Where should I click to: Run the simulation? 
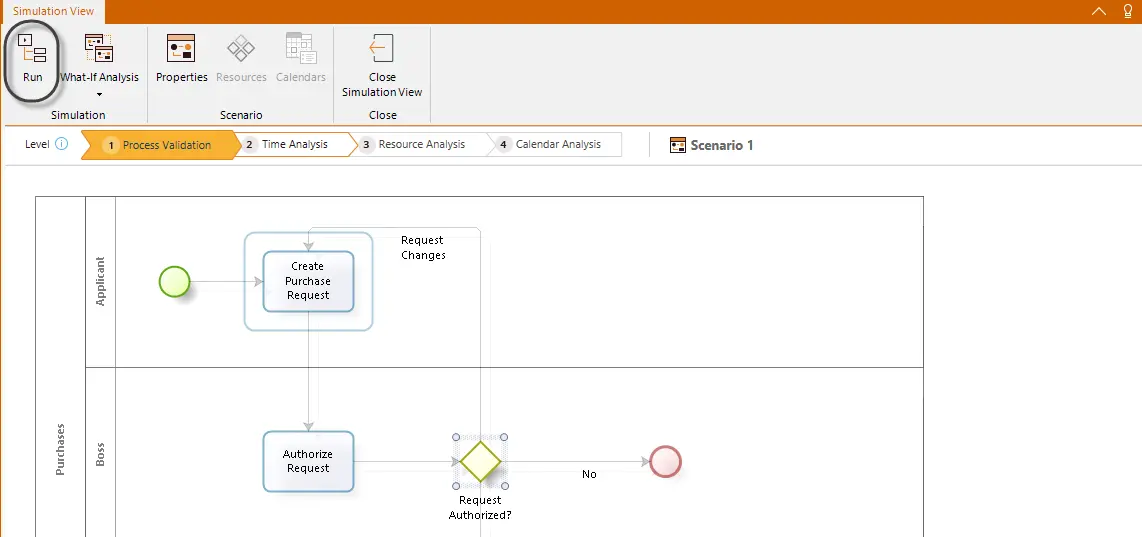click(x=33, y=58)
